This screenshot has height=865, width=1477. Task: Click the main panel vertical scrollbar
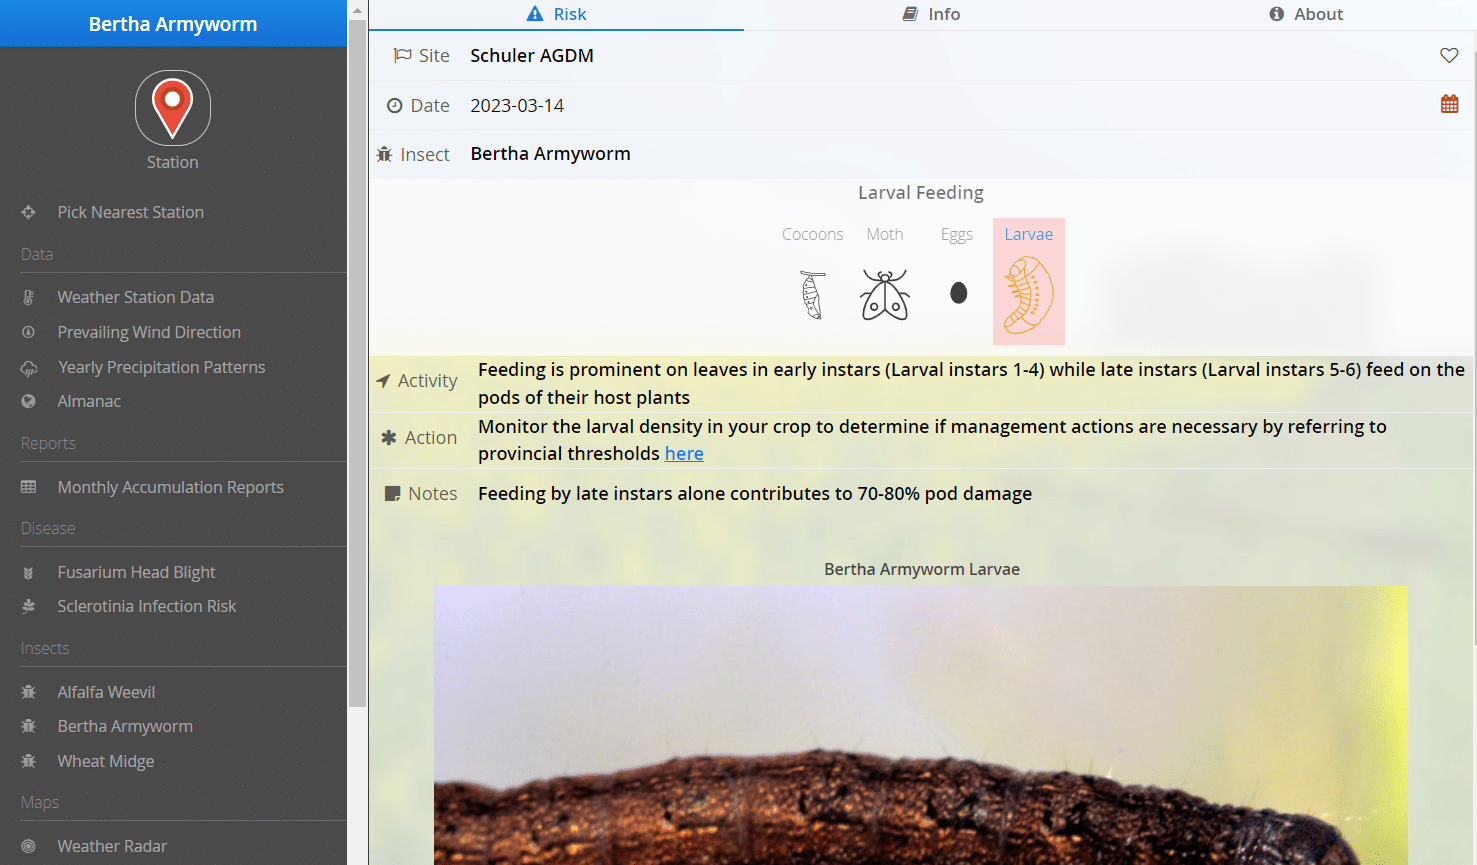coord(1473,348)
